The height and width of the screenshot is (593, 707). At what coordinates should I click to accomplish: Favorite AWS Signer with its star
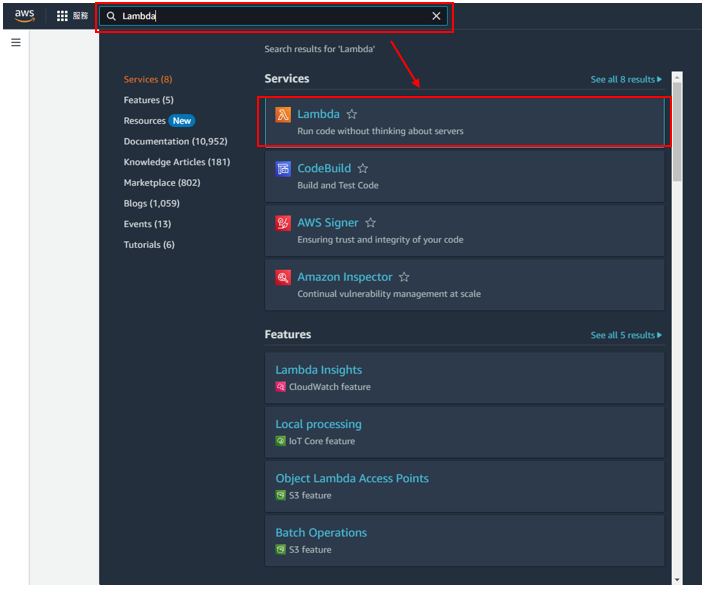(370, 223)
